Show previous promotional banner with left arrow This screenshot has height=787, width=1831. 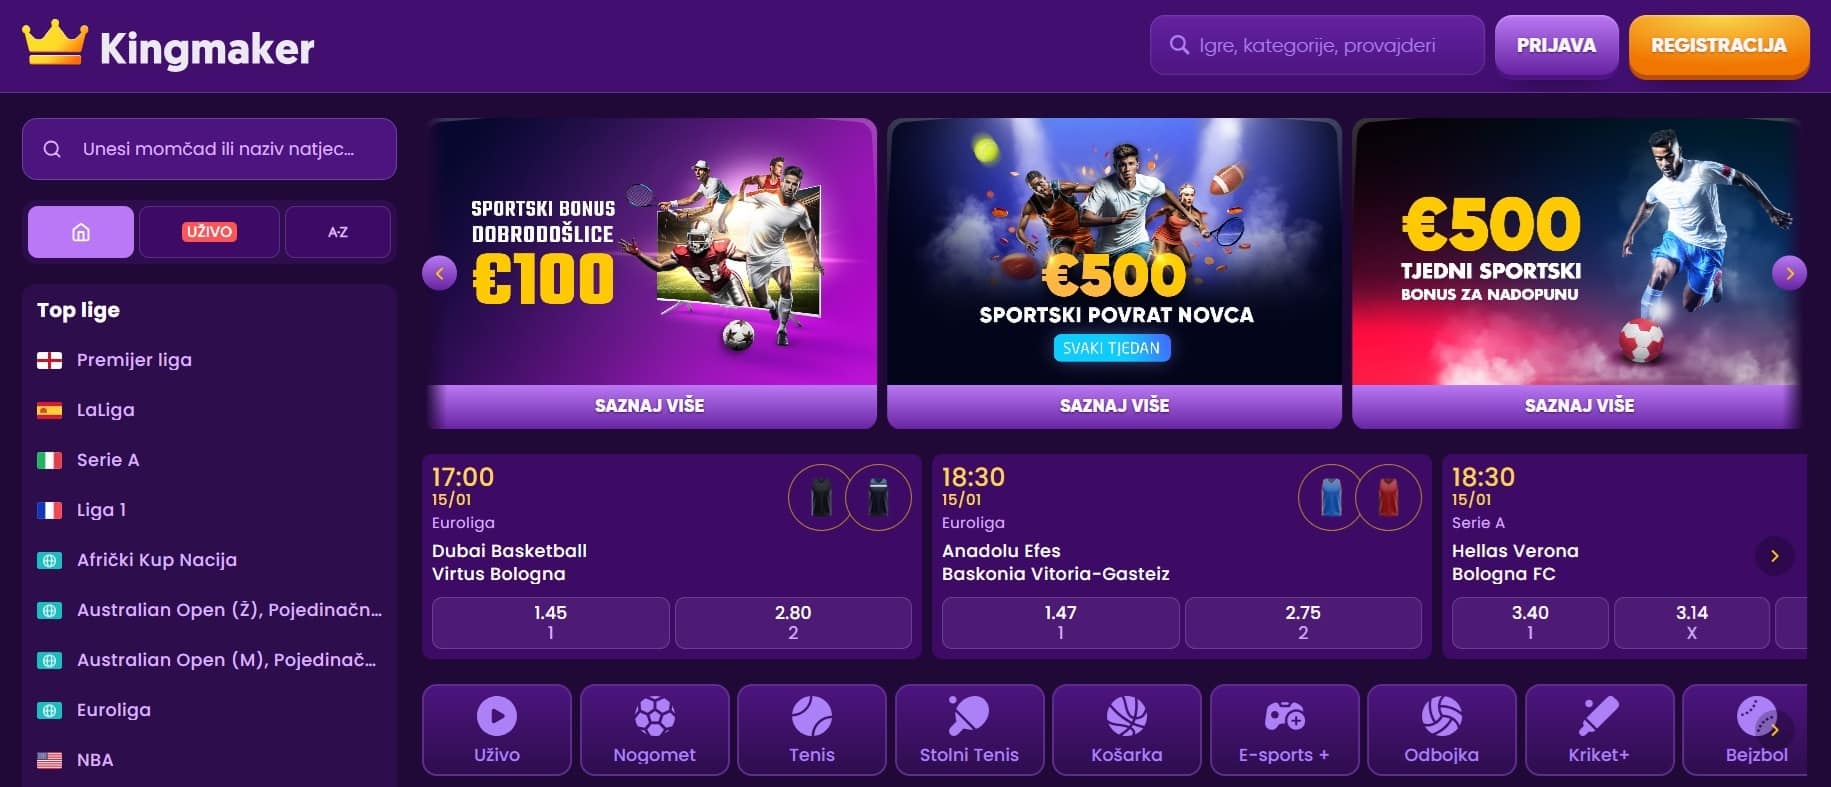tap(440, 273)
